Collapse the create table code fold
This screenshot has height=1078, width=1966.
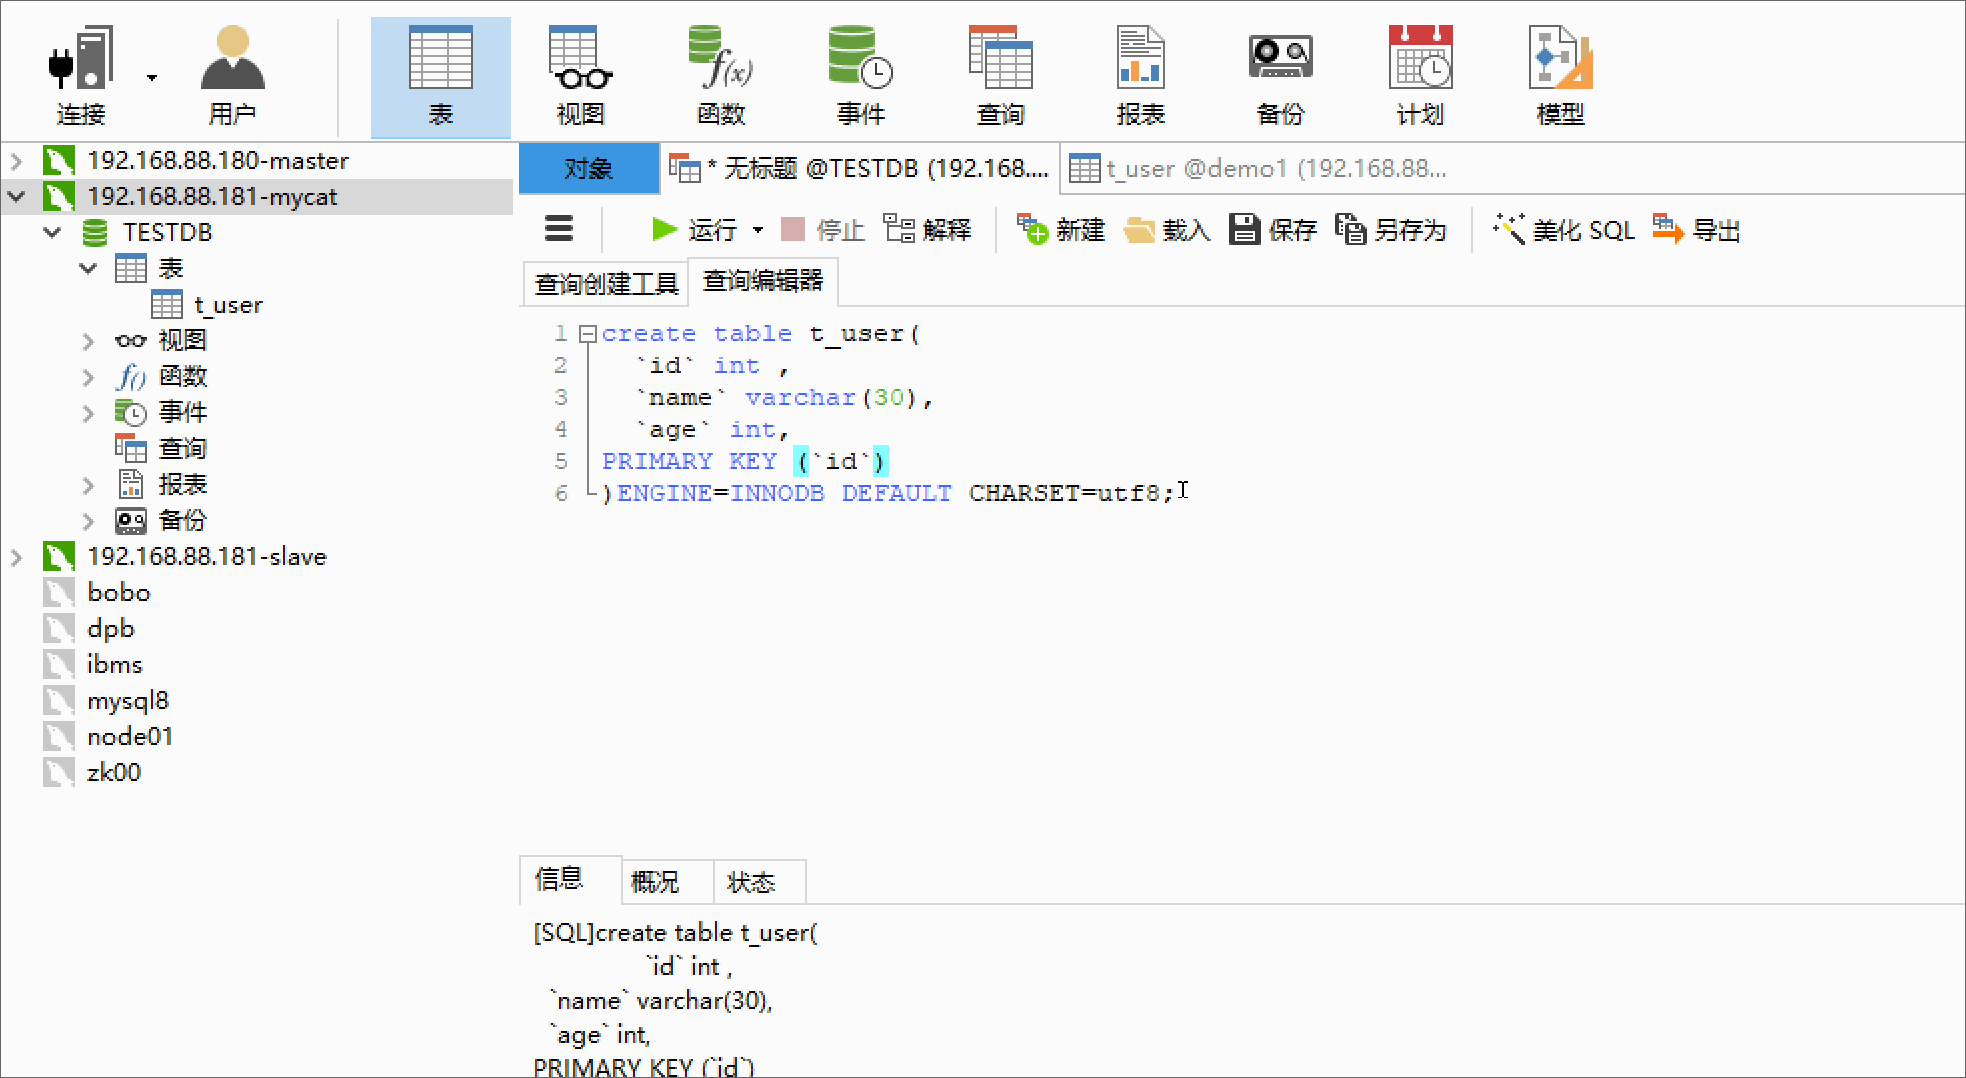tap(588, 334)
